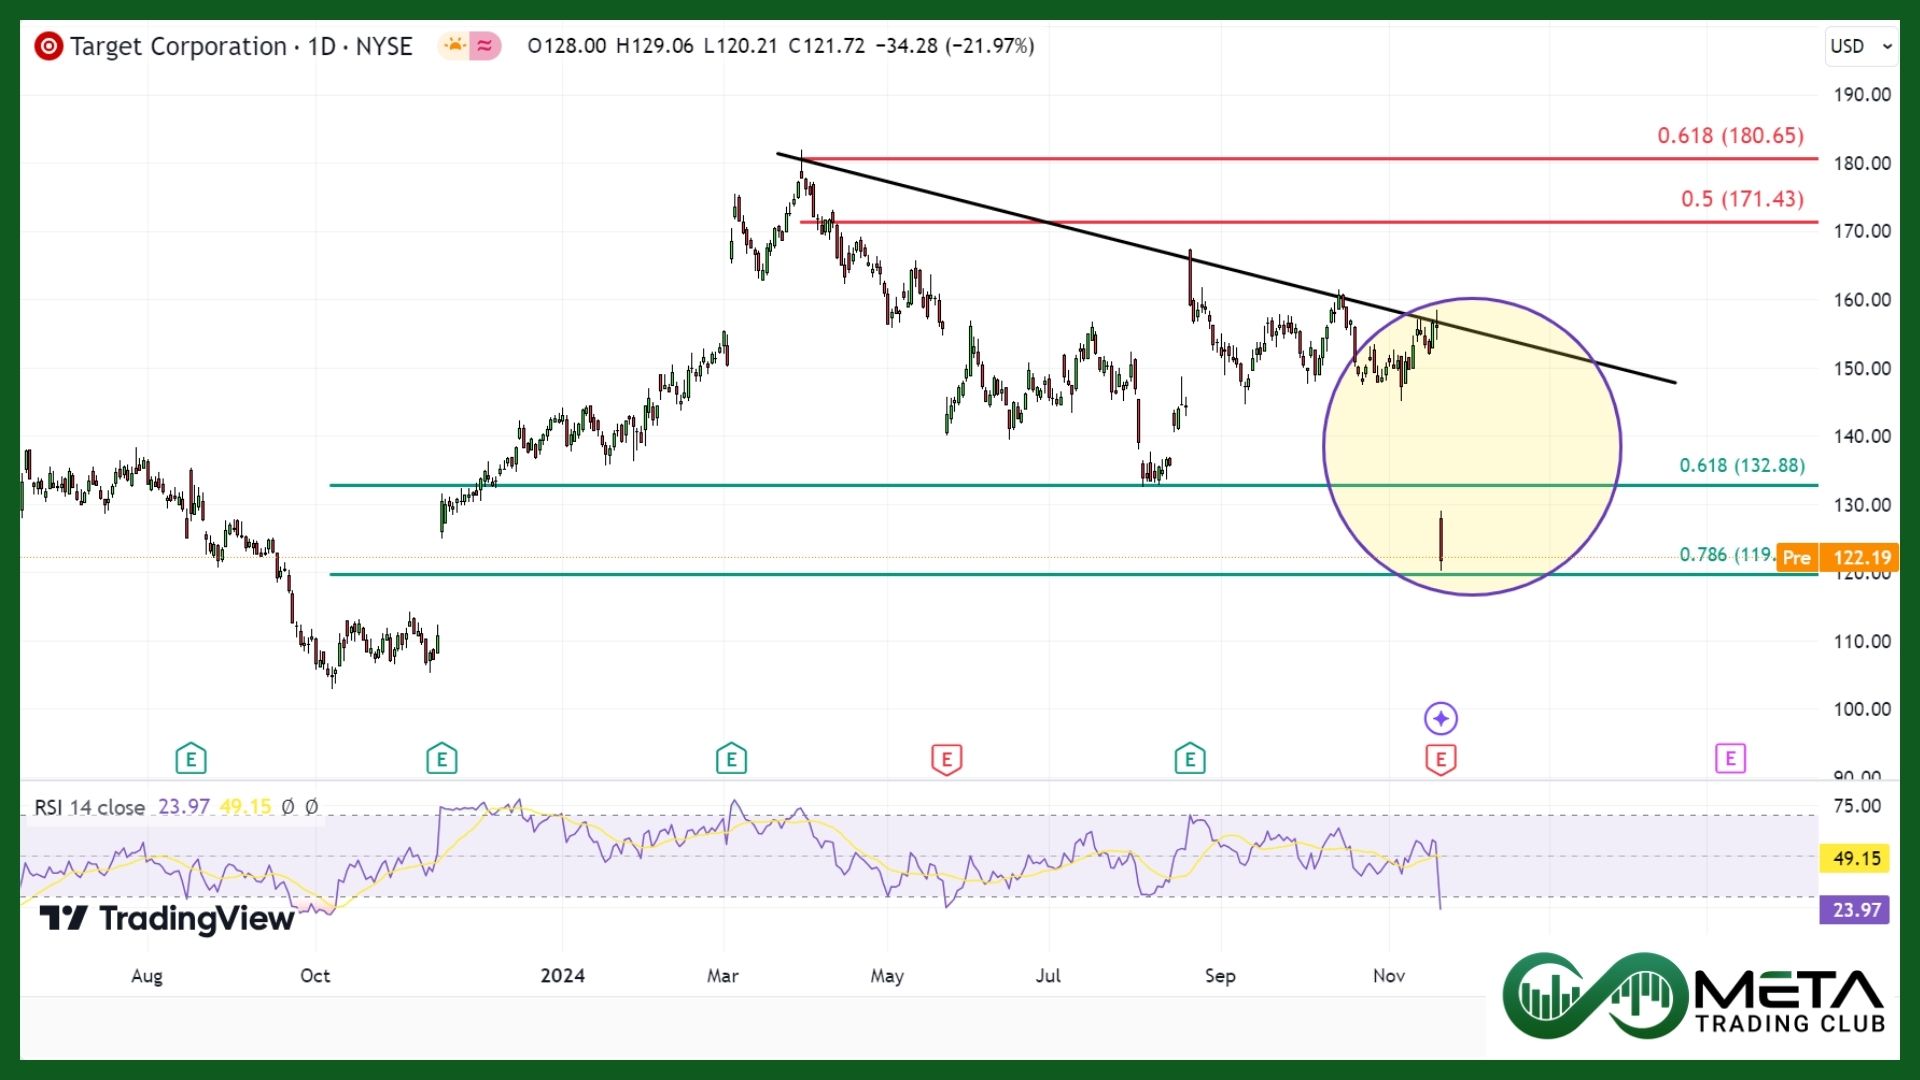Click the RSI moving average value 49.15 legend
The image size is (1920, 1080).
coord(245,806)
